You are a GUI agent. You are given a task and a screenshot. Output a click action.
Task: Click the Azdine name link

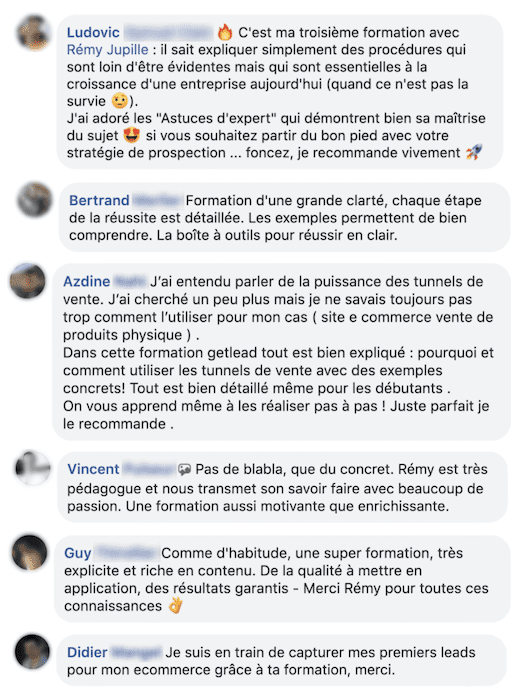click(87, 282)
